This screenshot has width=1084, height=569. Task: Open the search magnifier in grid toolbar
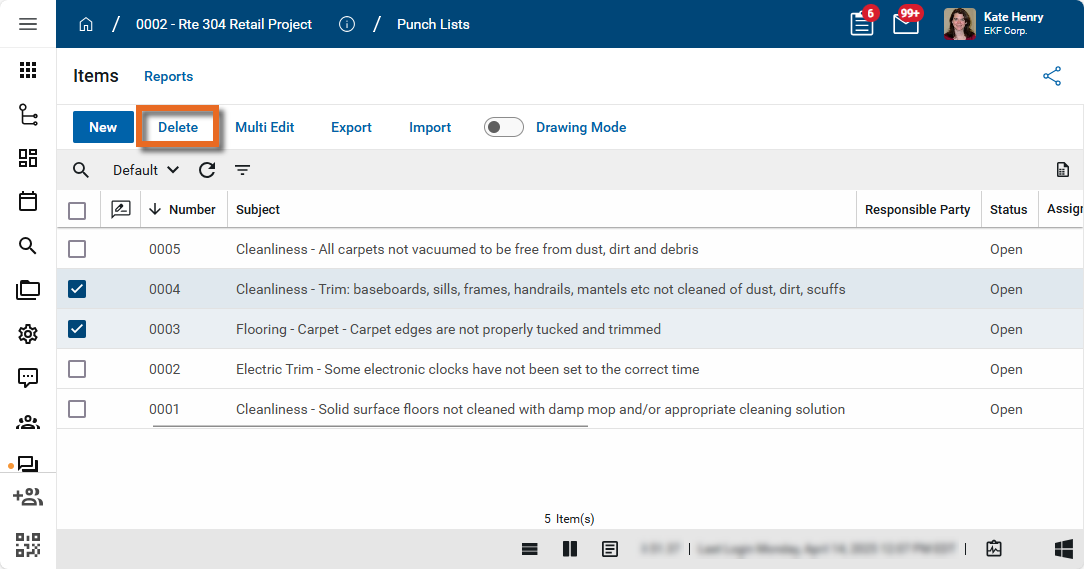click(x=81, y=170)
